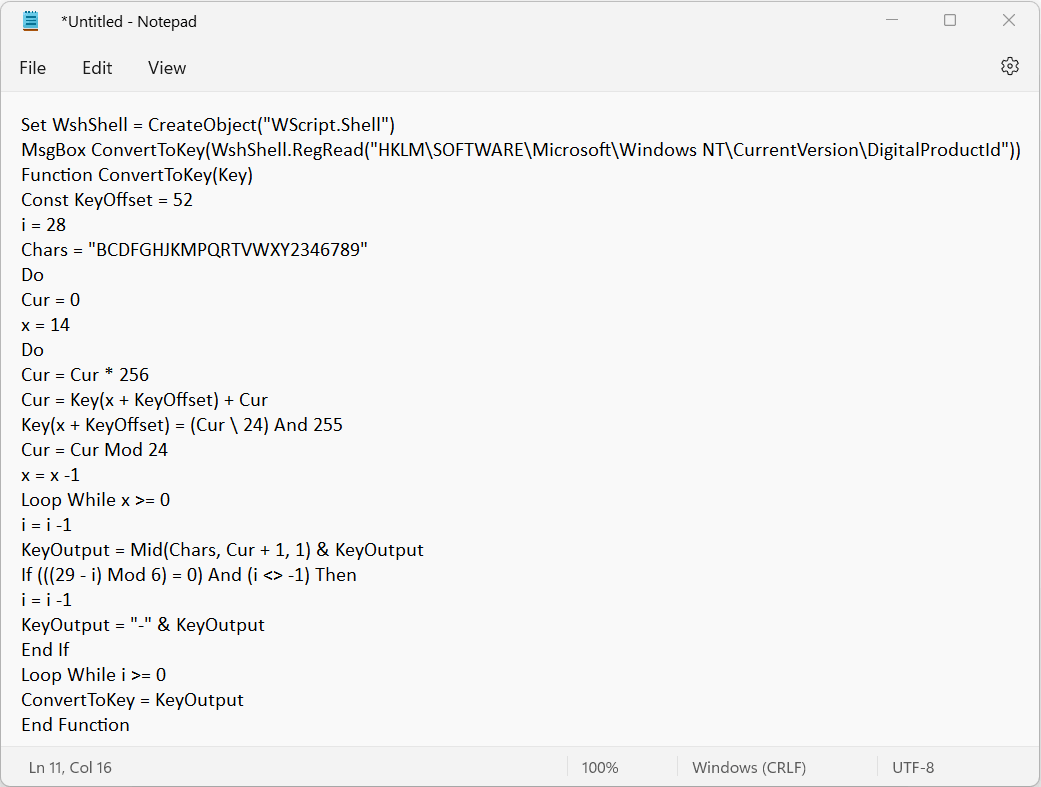
Task: Click the Cur = Cur Mod 24 line
Action: [x=94, y=449]
